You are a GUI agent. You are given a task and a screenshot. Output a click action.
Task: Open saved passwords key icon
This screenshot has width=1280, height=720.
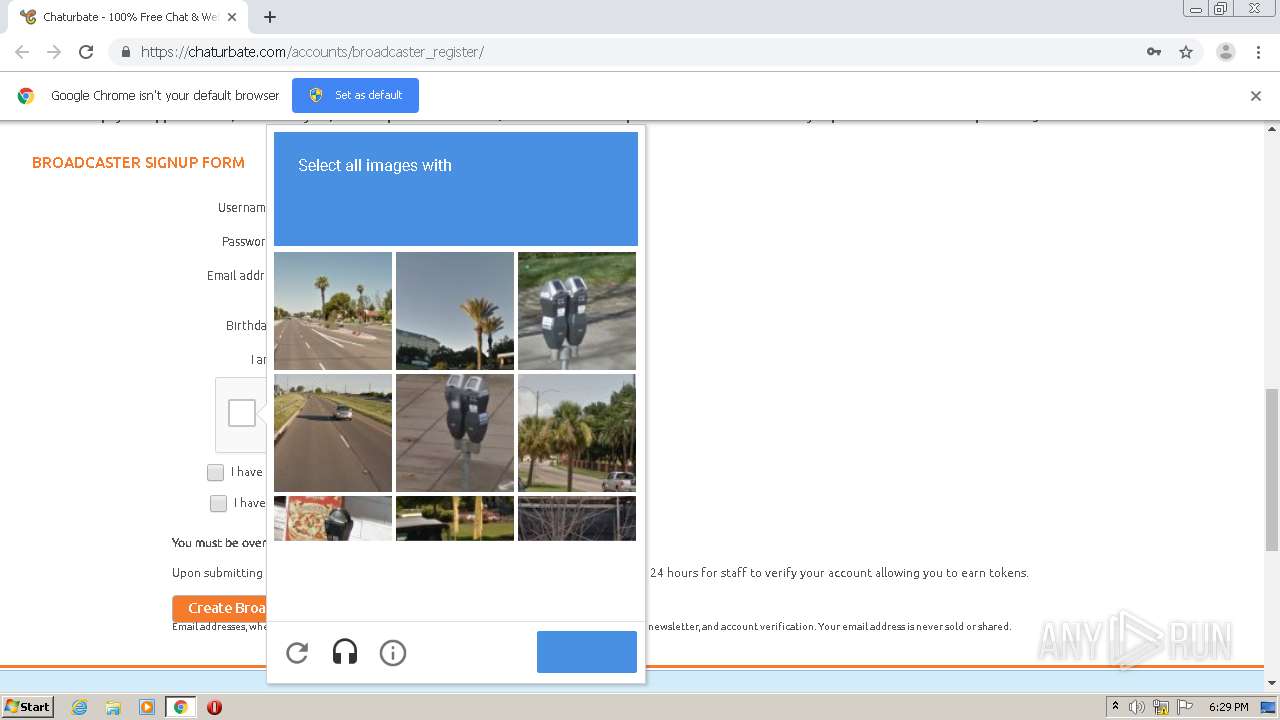point(1154,52)
